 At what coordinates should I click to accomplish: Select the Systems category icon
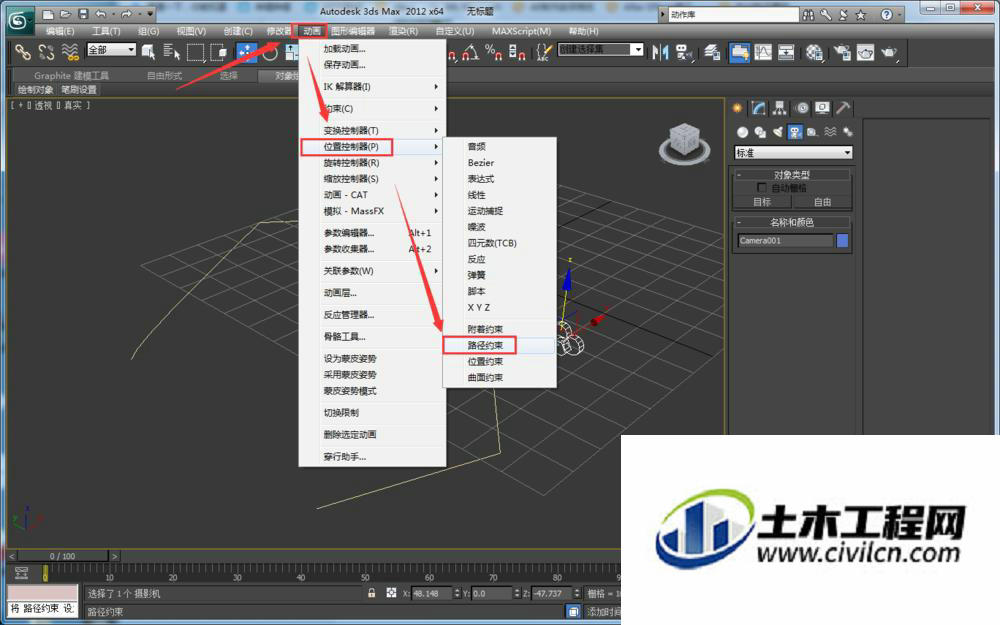click(848, 132)
